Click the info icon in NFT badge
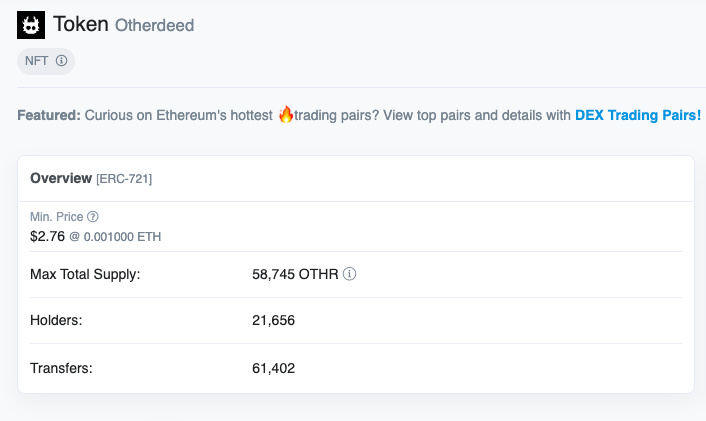This screenshot has height=421, width=706. (61, 60)
